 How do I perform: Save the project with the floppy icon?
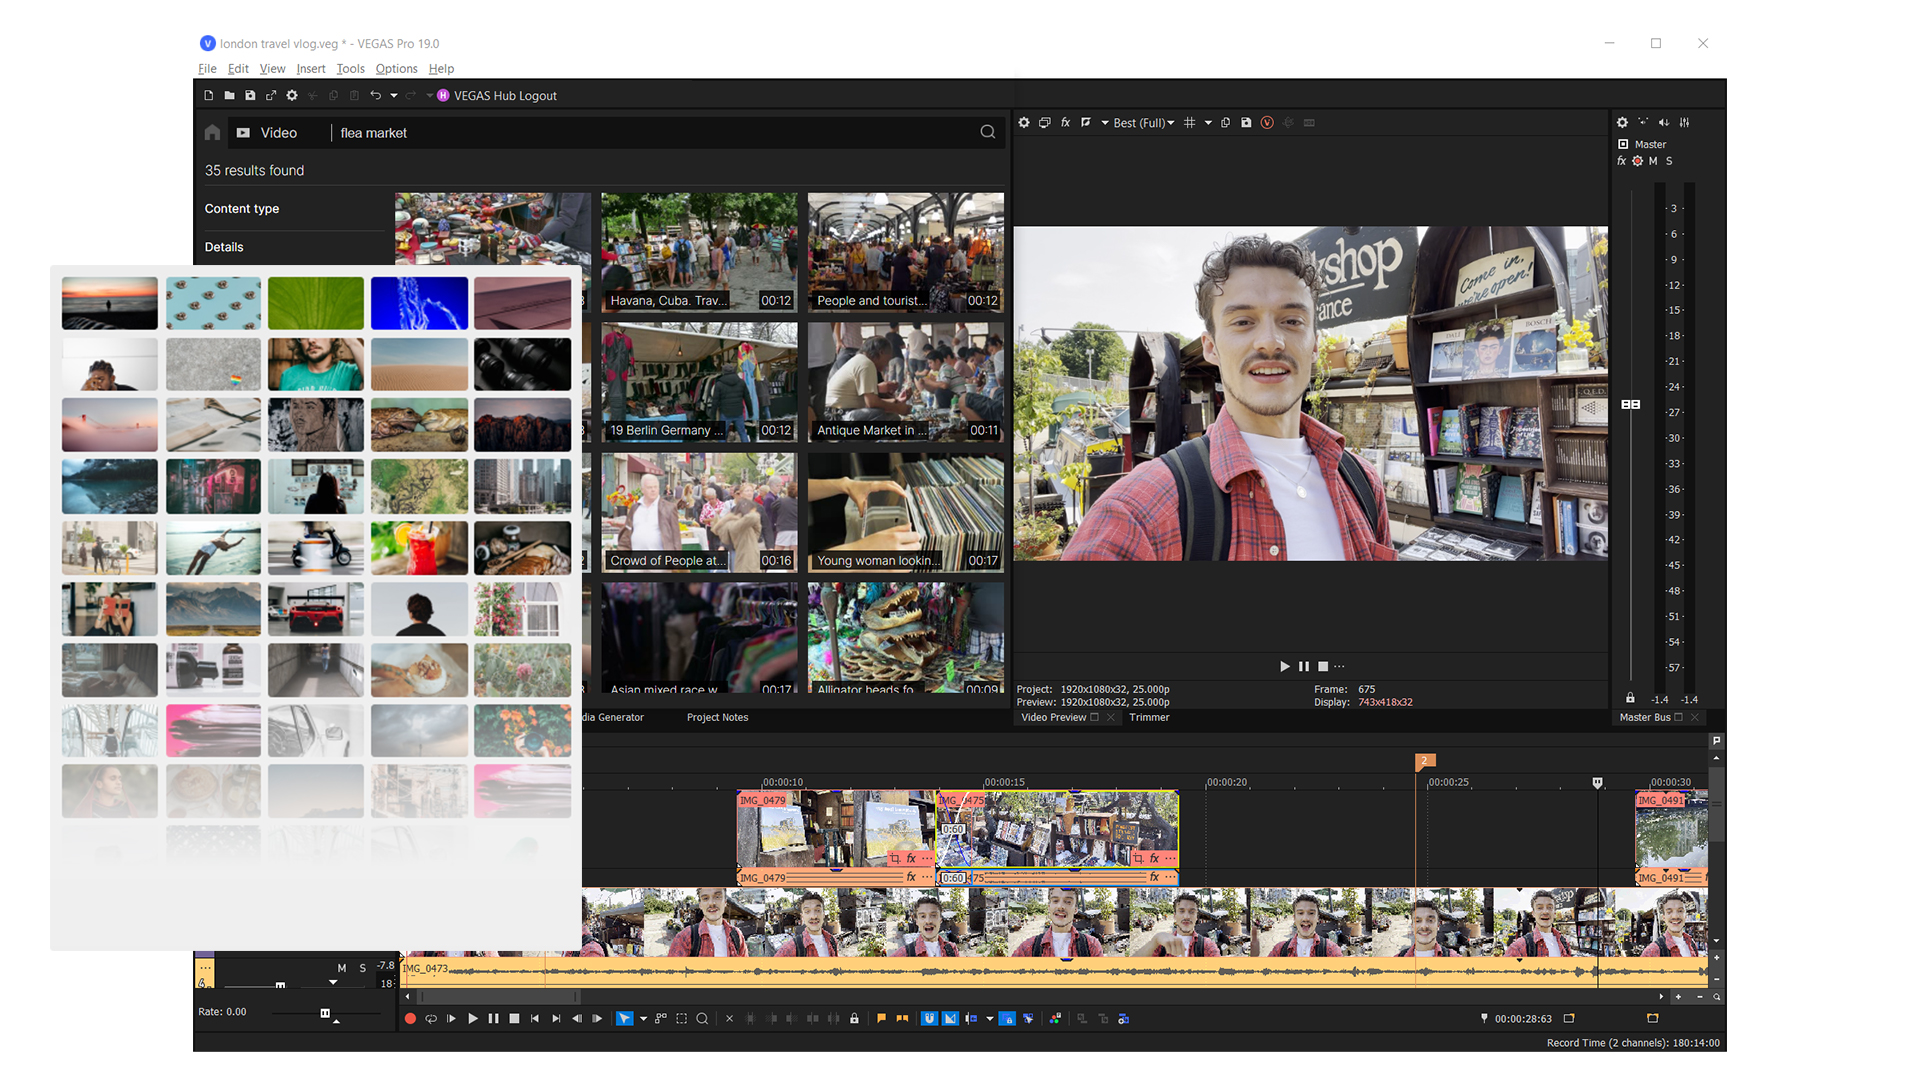tap(250, 96)
